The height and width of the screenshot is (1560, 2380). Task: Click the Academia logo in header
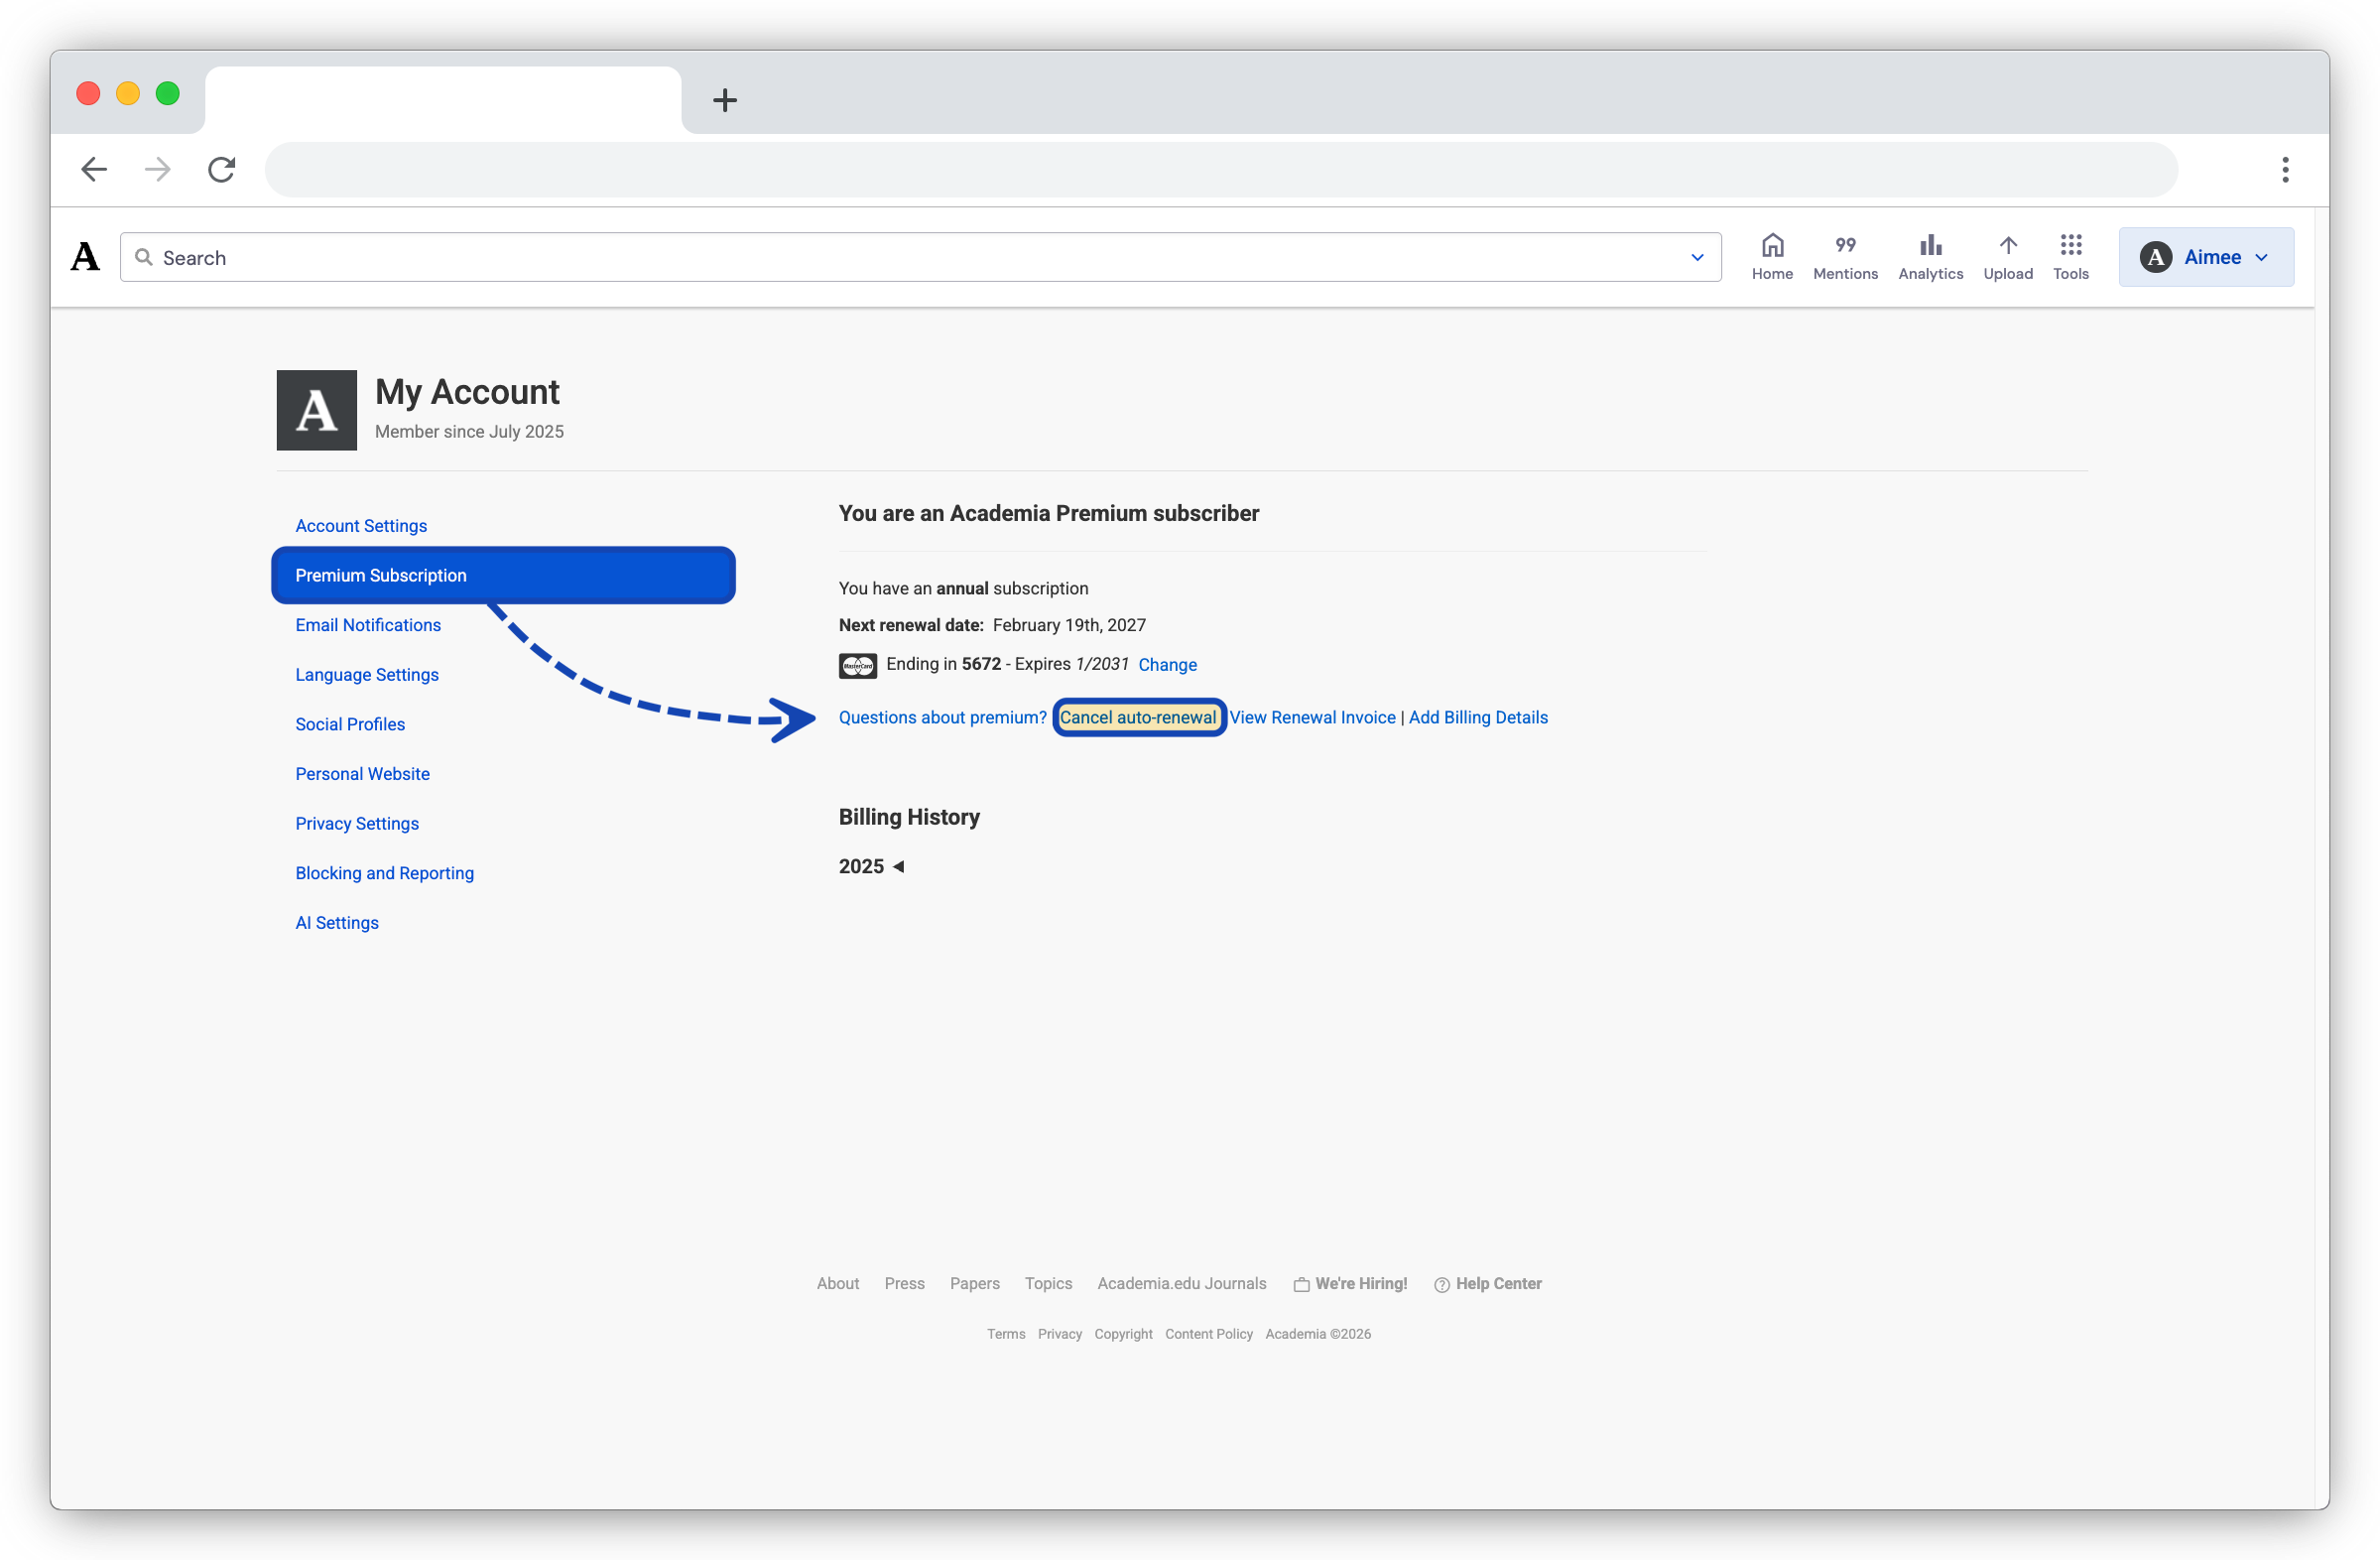[x=85, y=257]
